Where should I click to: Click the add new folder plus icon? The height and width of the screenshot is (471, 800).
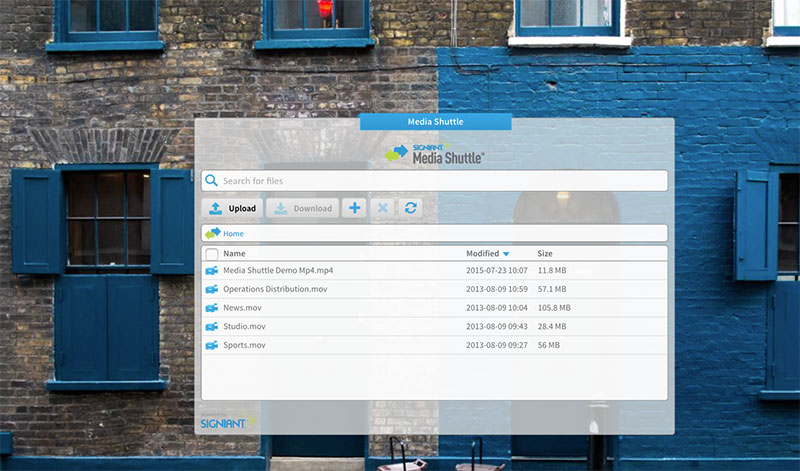click(x=354, y=208)
